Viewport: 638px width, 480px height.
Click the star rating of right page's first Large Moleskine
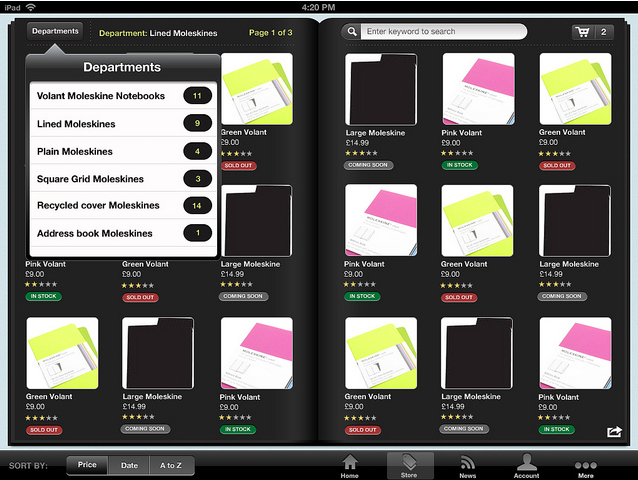361,153
